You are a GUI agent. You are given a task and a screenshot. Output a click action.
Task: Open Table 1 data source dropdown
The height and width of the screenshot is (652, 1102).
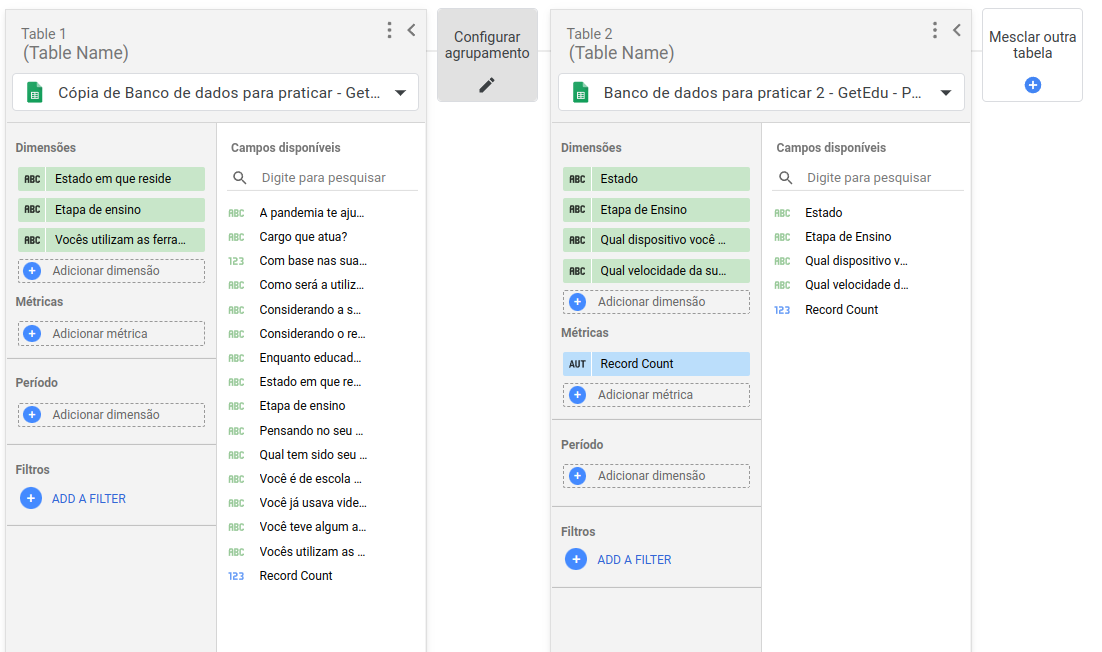coord(400,93)
